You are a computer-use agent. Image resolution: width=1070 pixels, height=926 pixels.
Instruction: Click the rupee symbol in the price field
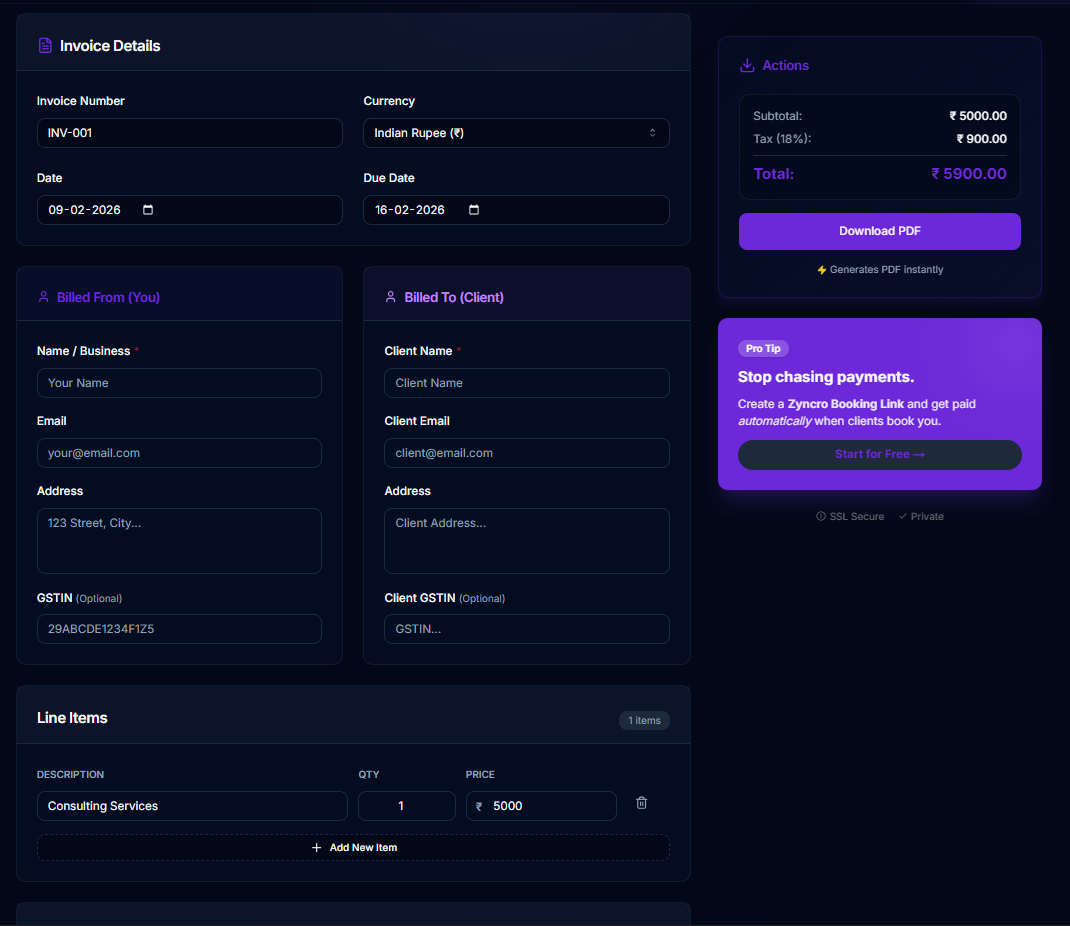[479, 805]
